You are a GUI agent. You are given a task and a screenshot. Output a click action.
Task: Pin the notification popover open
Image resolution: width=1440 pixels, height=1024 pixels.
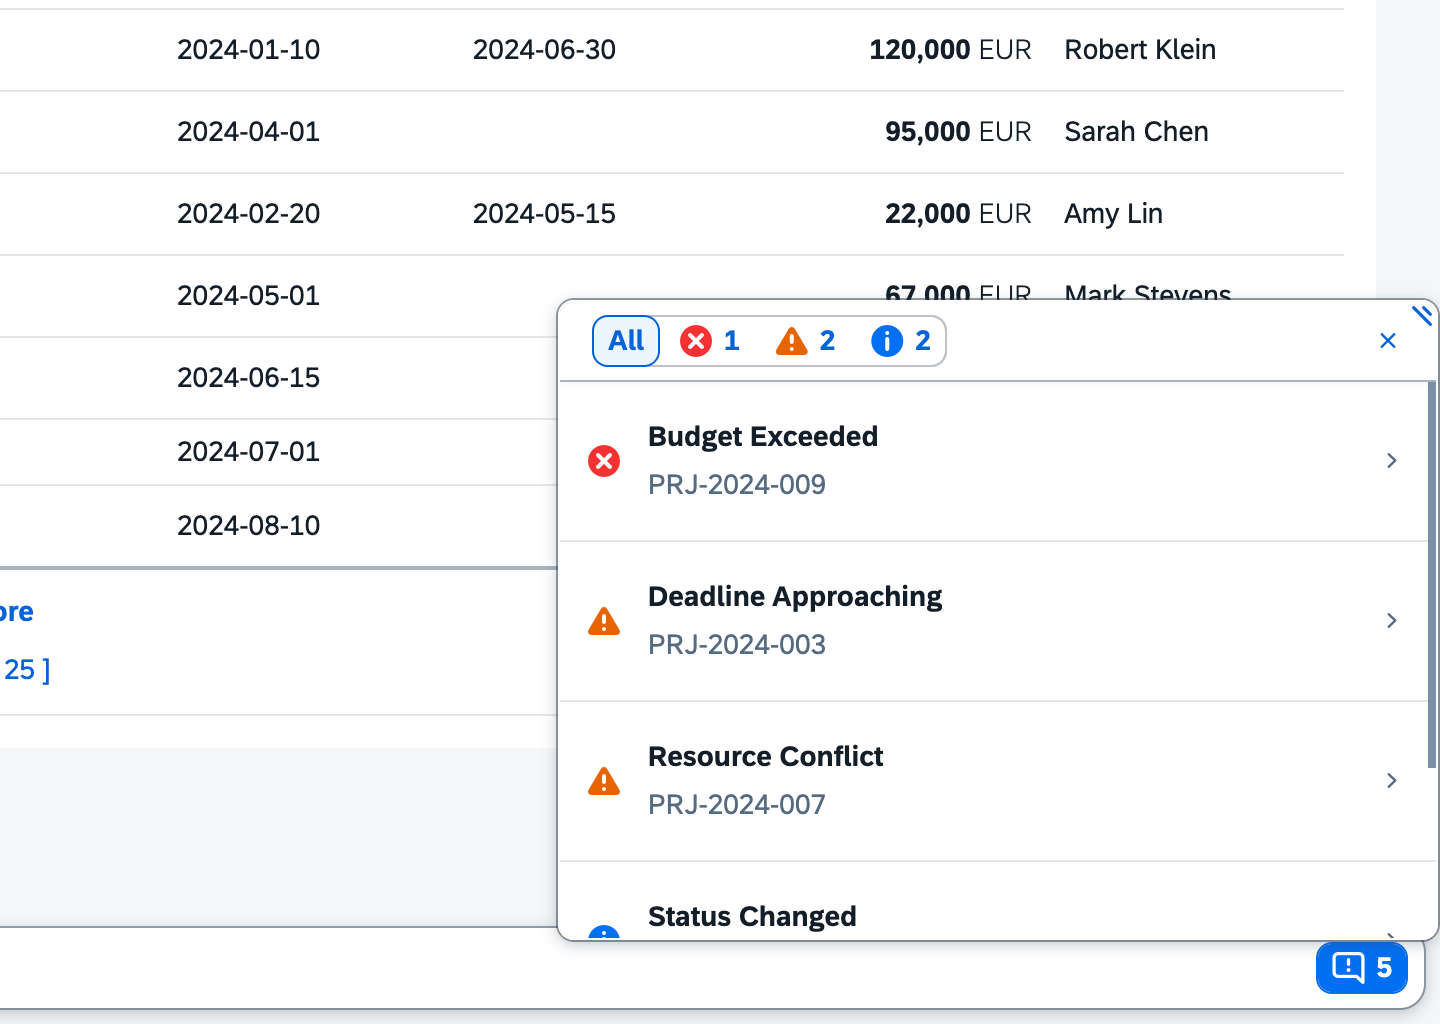(1423, 316)
